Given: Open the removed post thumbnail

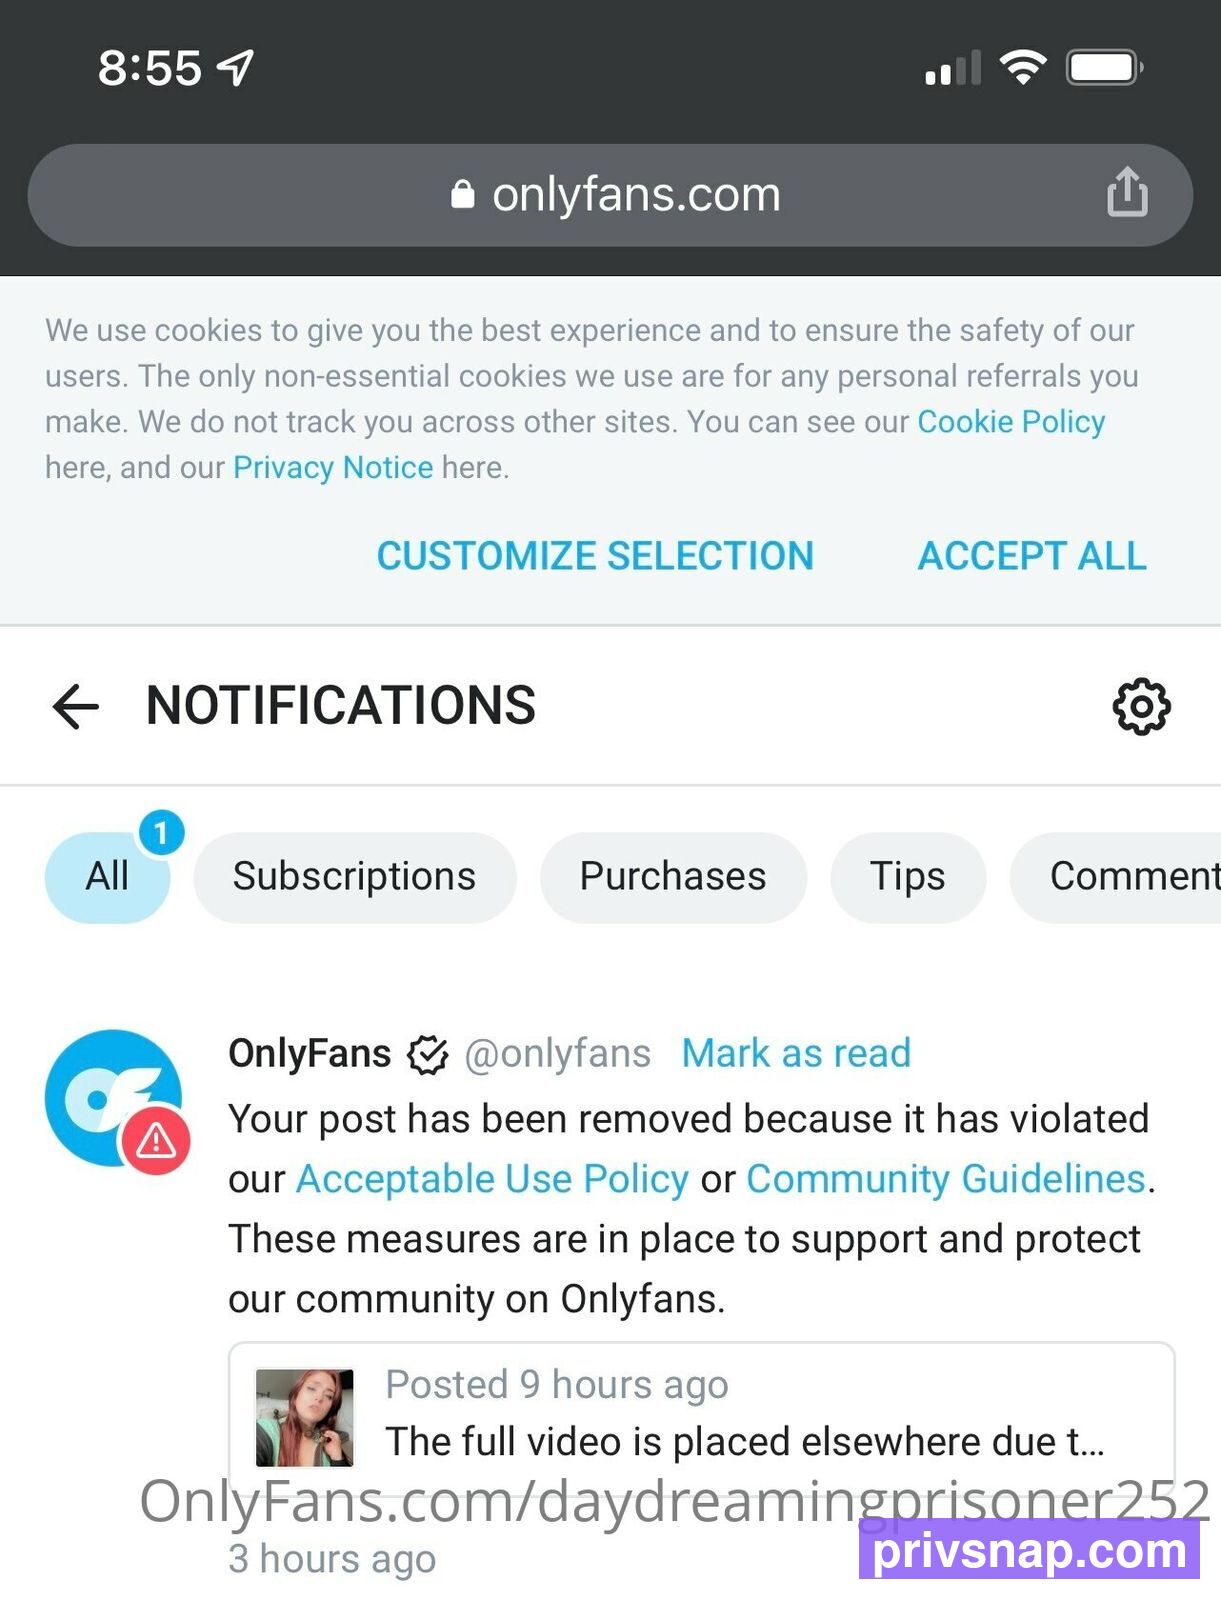Looking at the screenshot, I should click(305, 1418).
